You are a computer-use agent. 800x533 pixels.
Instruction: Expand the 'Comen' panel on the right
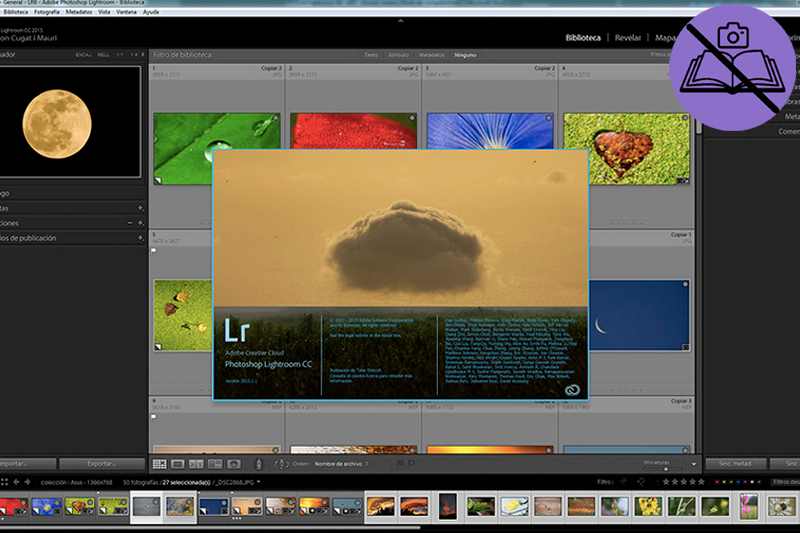click(789, 131)
